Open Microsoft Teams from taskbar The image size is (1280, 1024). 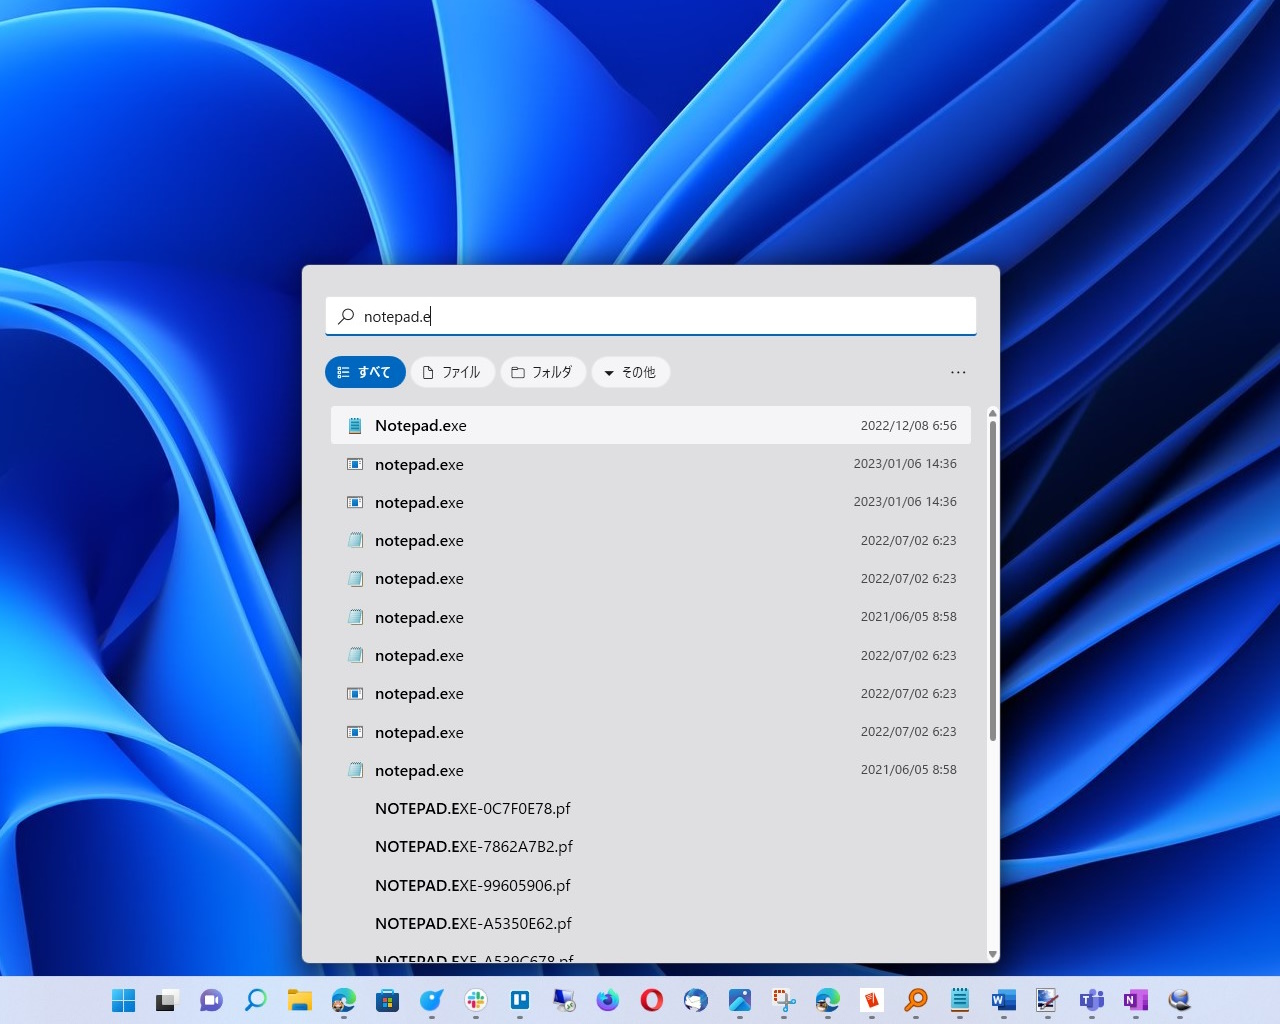[1092, 1000]
